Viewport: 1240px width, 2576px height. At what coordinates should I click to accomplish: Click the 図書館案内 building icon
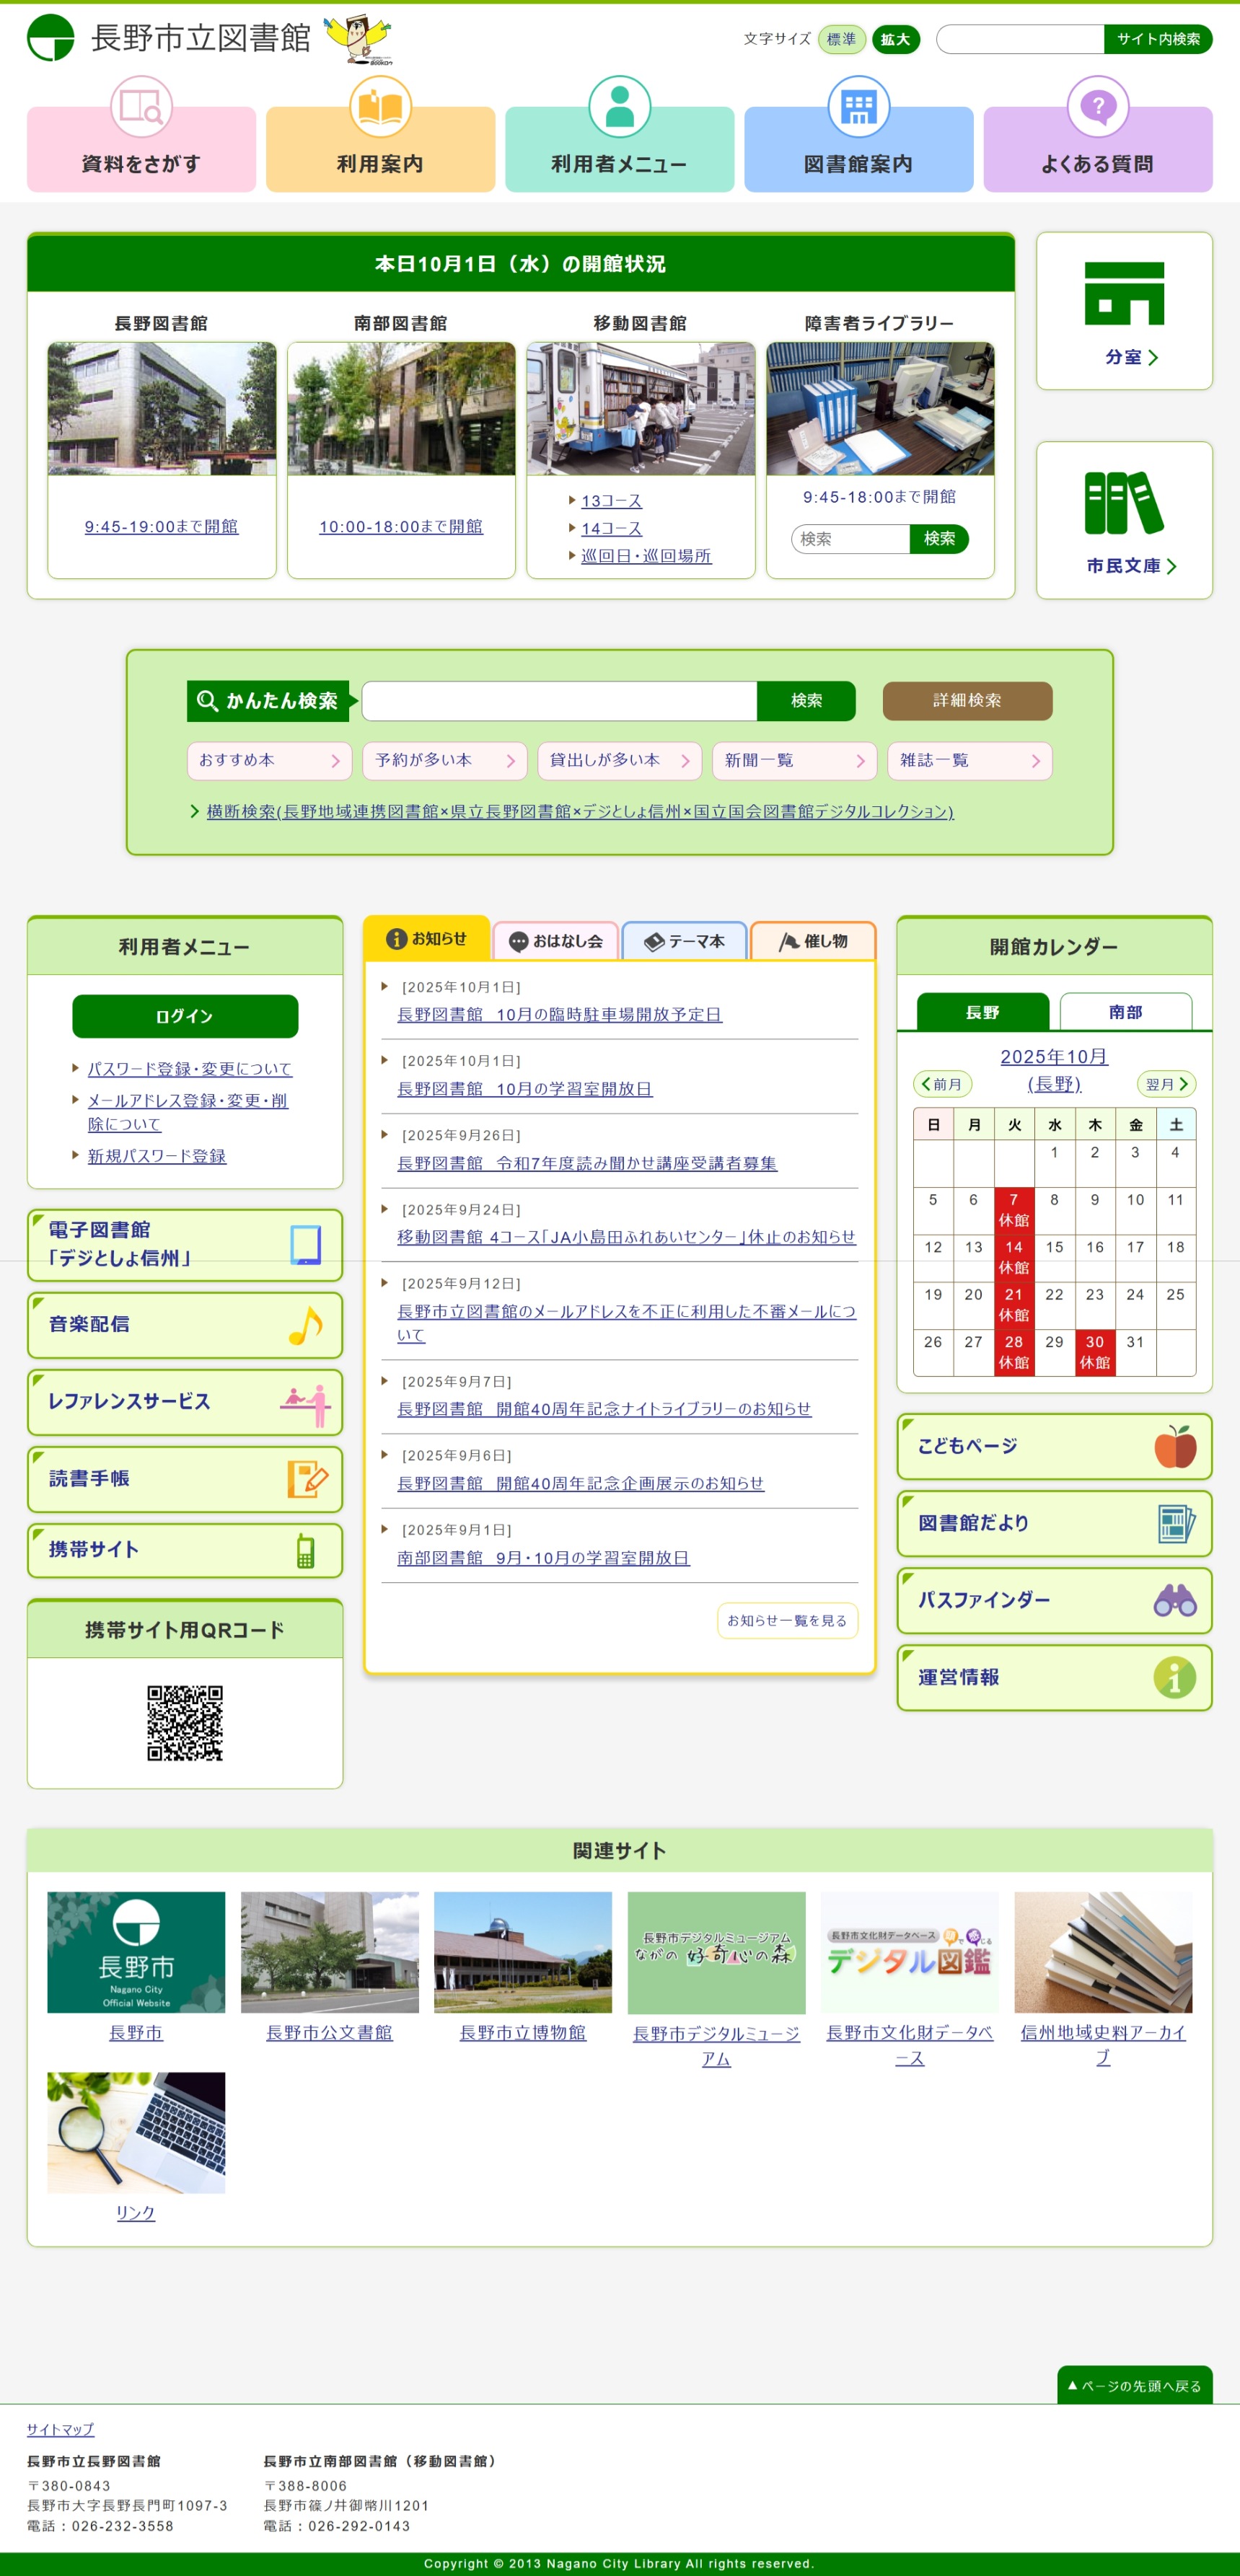tap(858, 107)
